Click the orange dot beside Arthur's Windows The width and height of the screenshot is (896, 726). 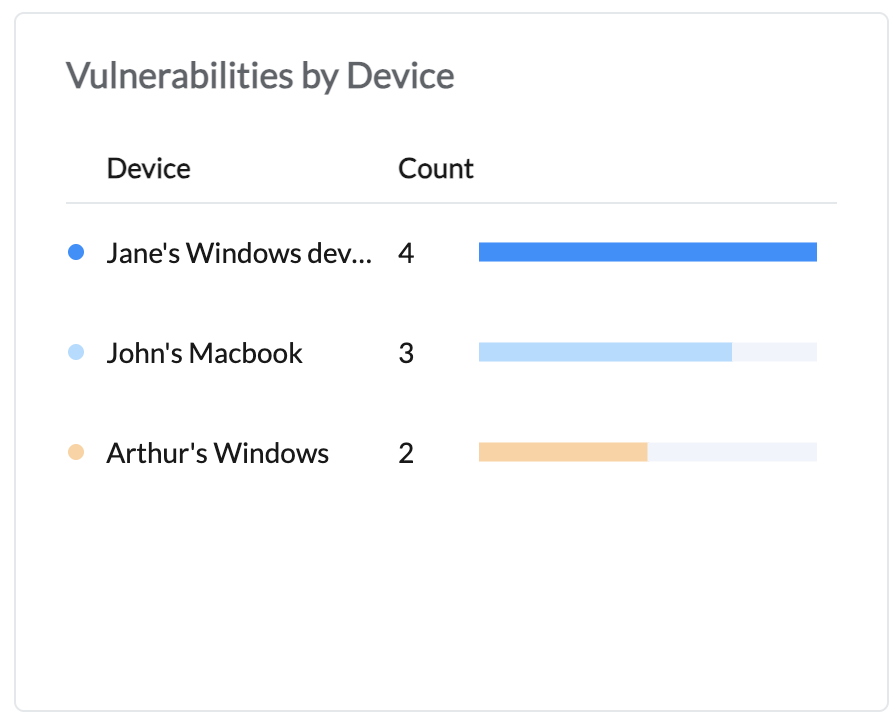(x=75, y=453)
